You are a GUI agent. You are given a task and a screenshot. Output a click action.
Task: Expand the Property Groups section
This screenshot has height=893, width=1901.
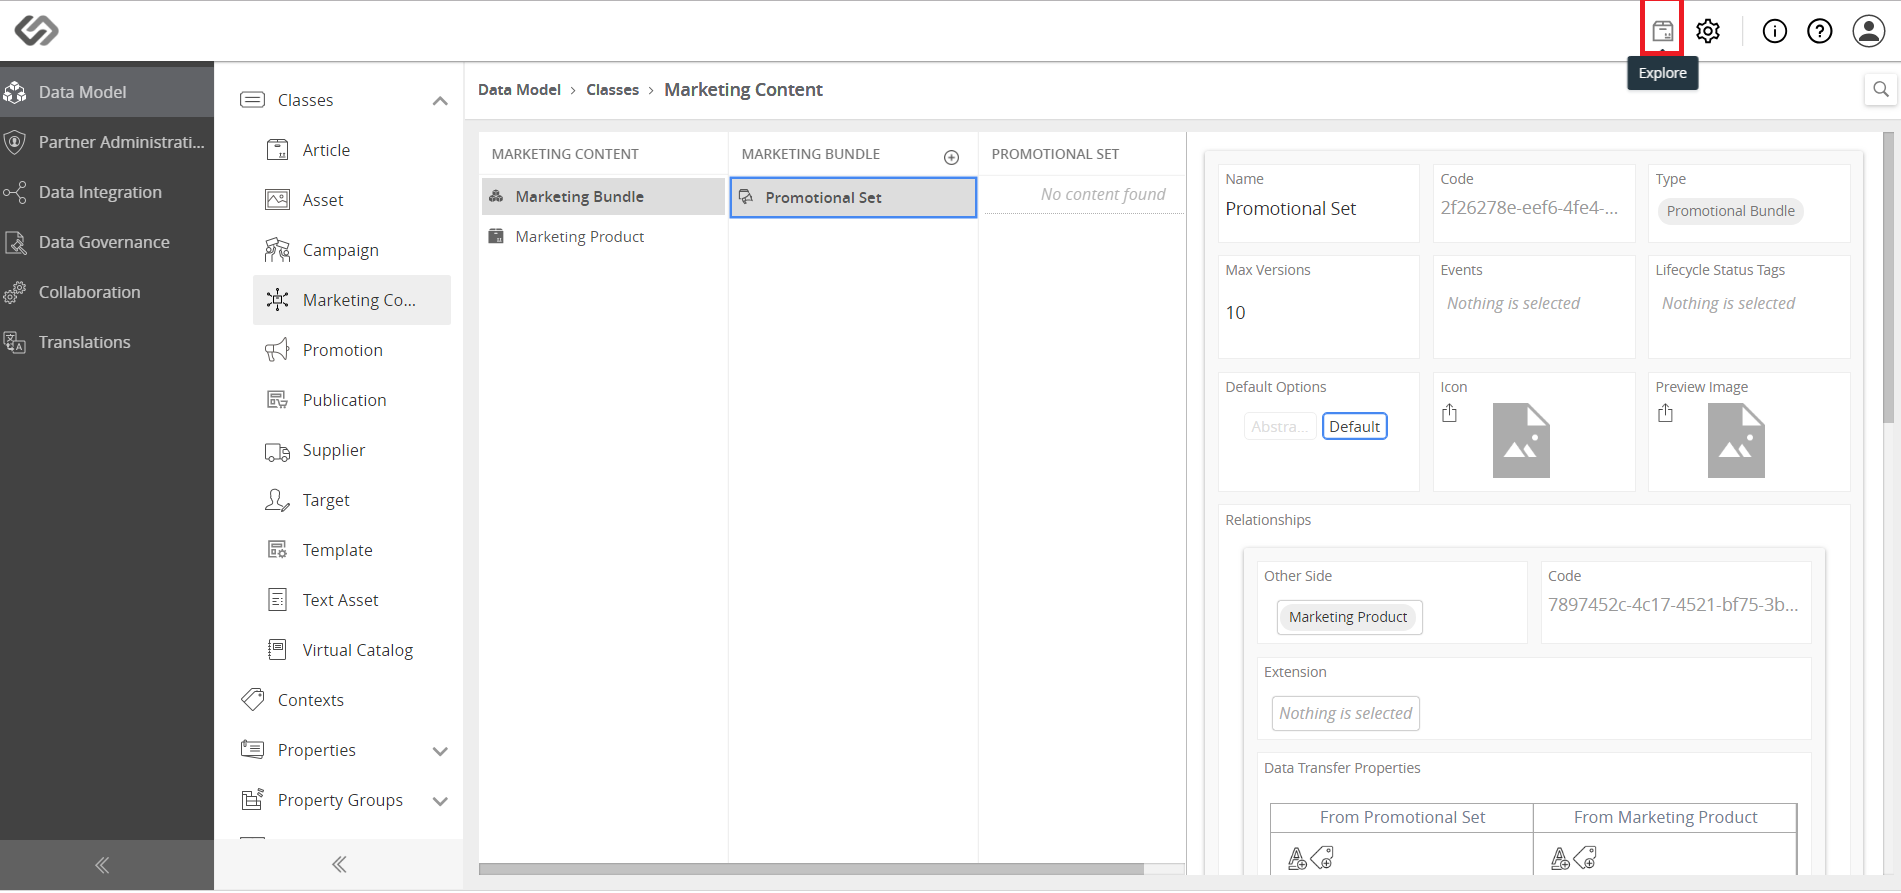(440, 801)
